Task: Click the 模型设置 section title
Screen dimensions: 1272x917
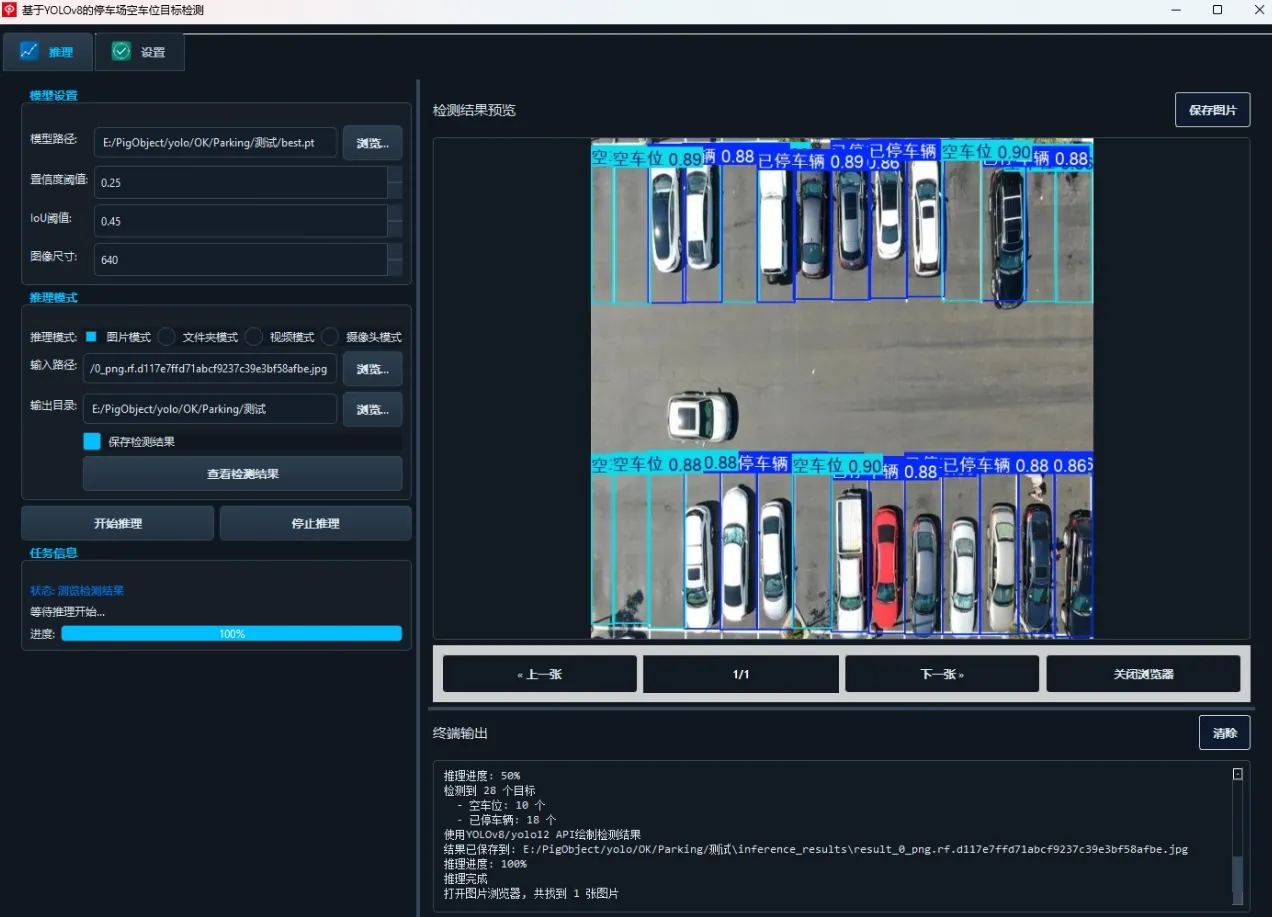Action: (53, 96)
